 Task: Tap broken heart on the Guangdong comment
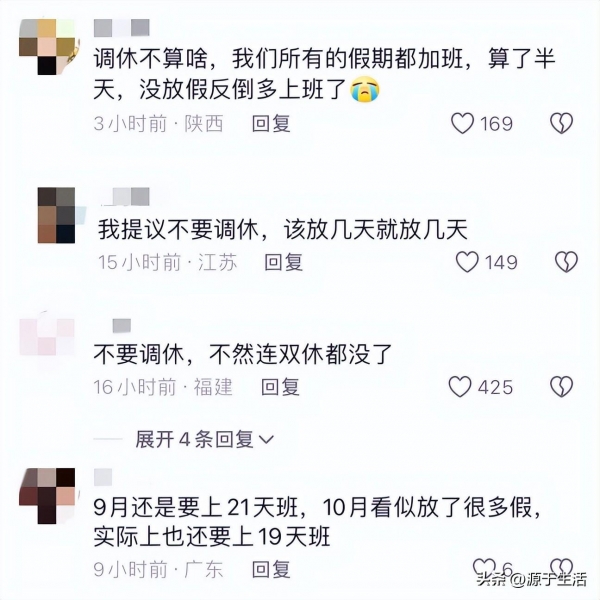click(x=561, y=567)
